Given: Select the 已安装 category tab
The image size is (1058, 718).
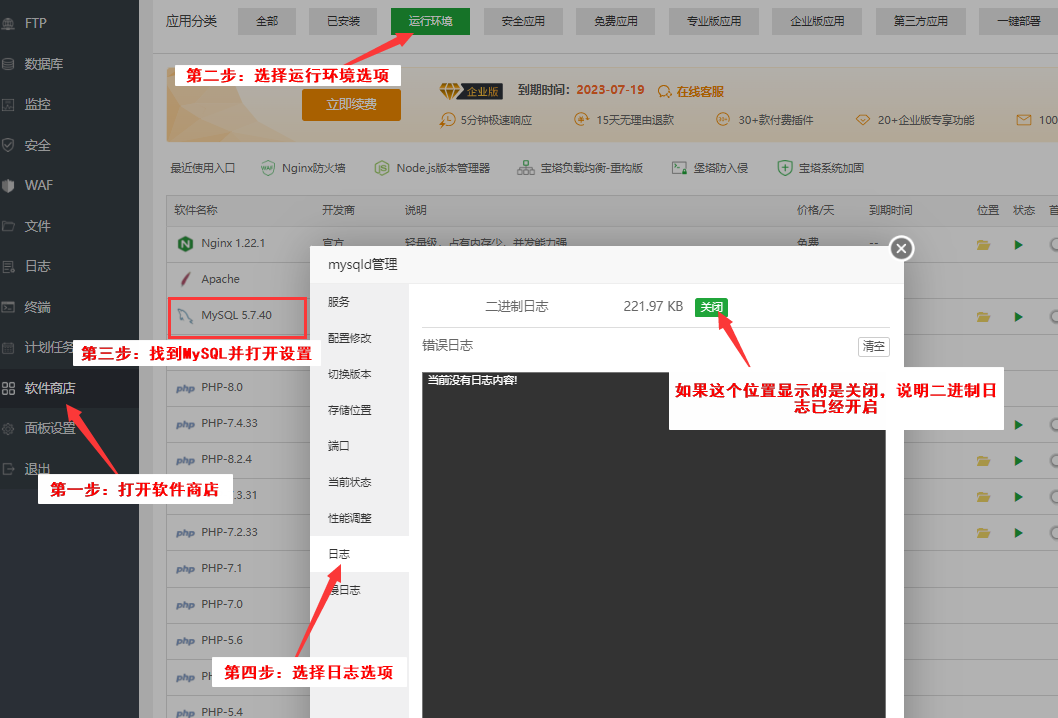Looking at the screenshot, I should tap(343, 22).
